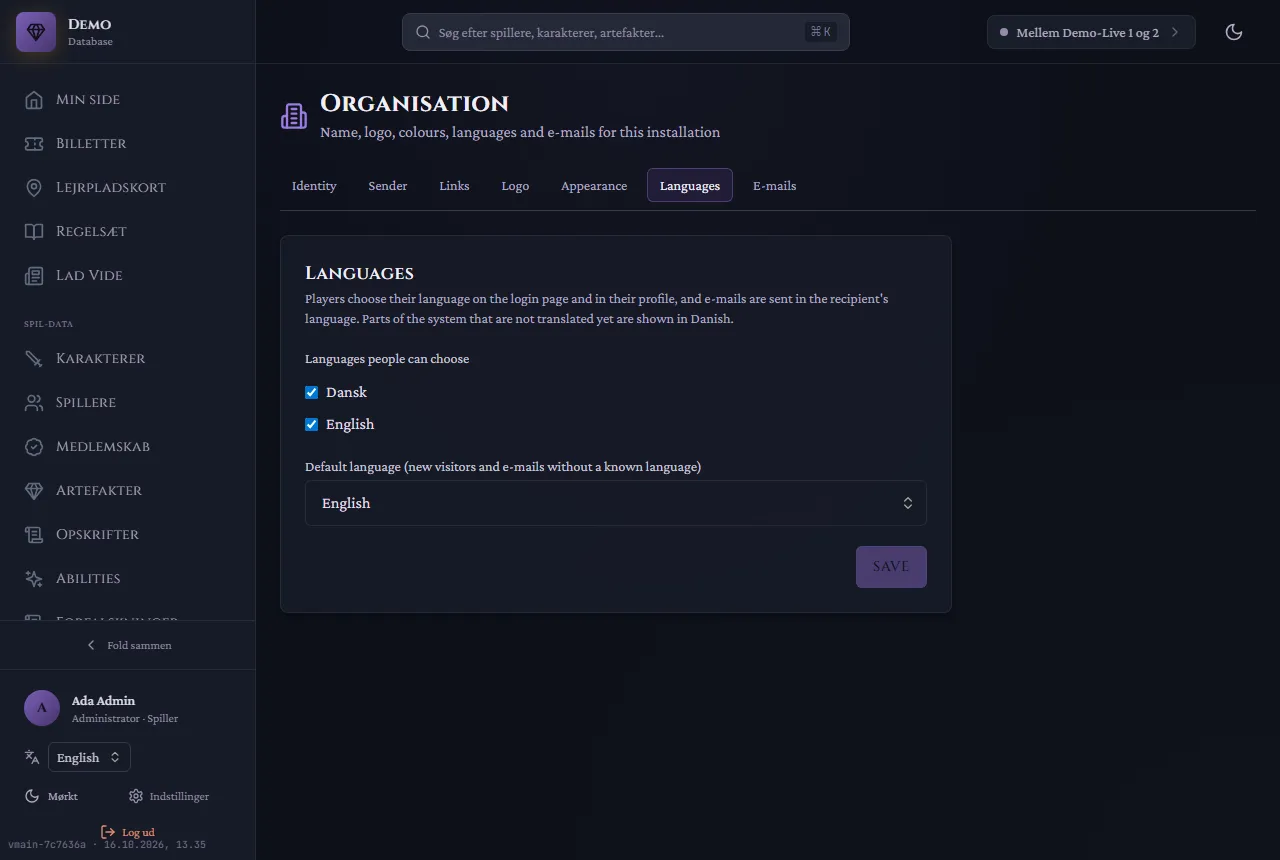Screen dimensions: 1280x860
Task: Click the Billetter ticket icon
Action: (34, 143)
